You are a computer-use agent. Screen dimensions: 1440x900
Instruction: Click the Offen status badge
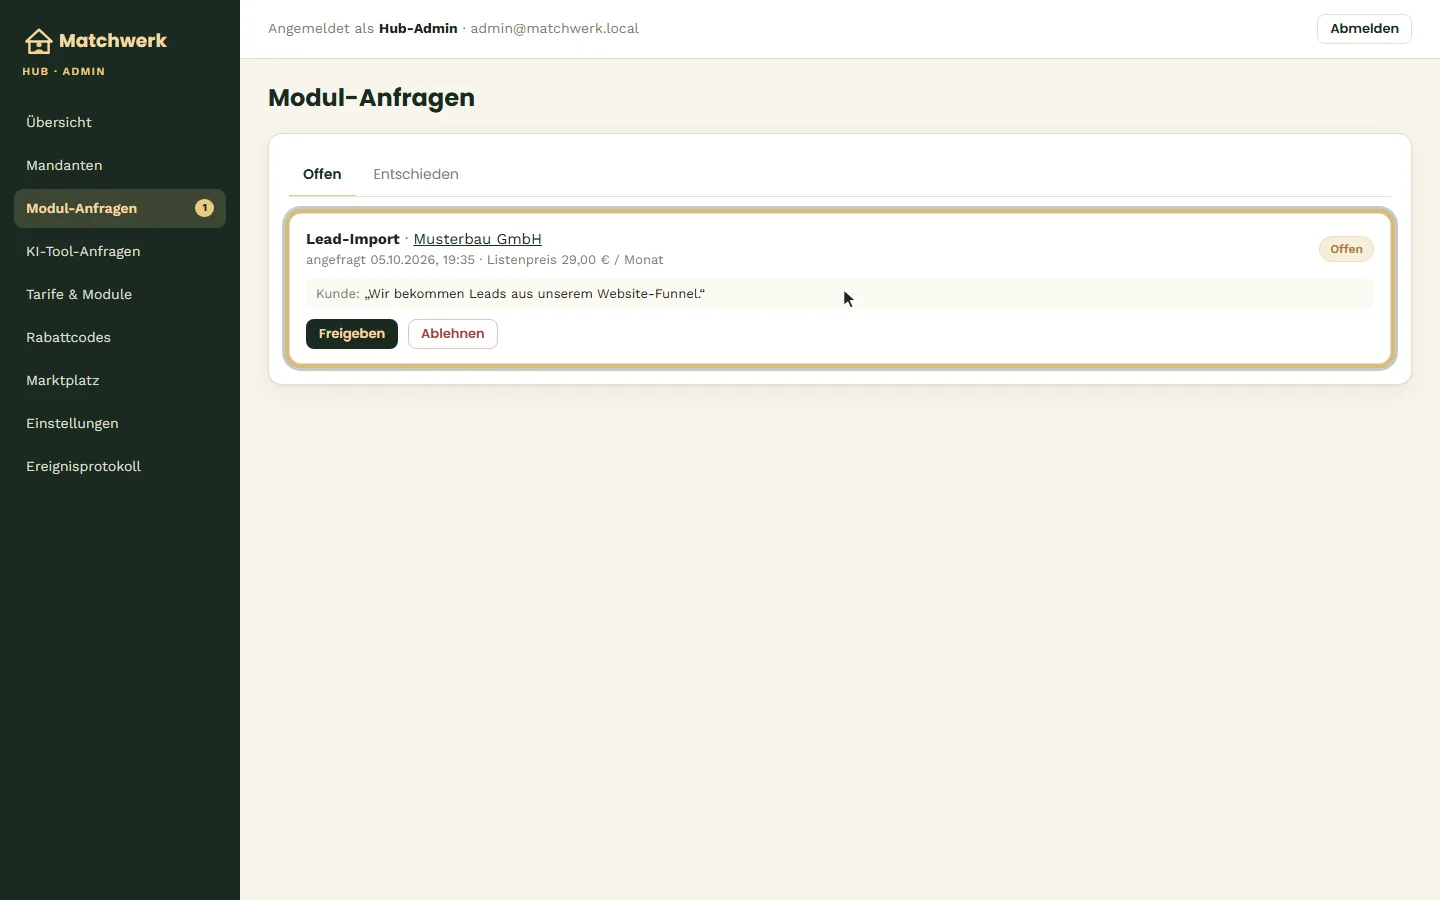(1346, 249)
